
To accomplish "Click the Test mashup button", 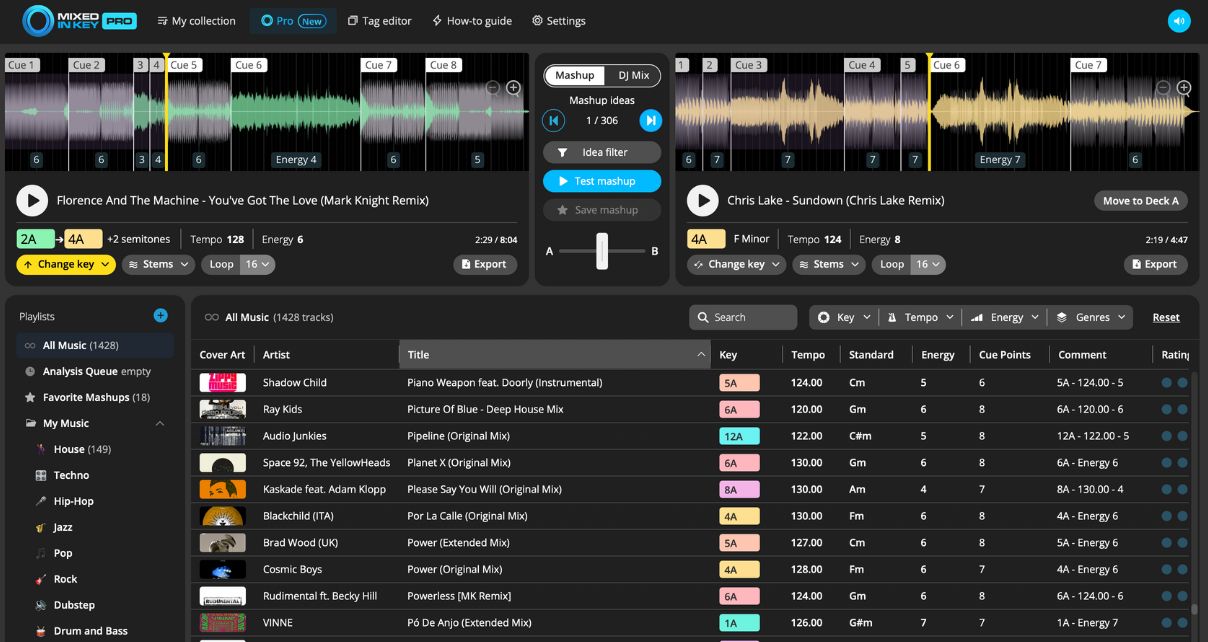I will coord(602,182).
